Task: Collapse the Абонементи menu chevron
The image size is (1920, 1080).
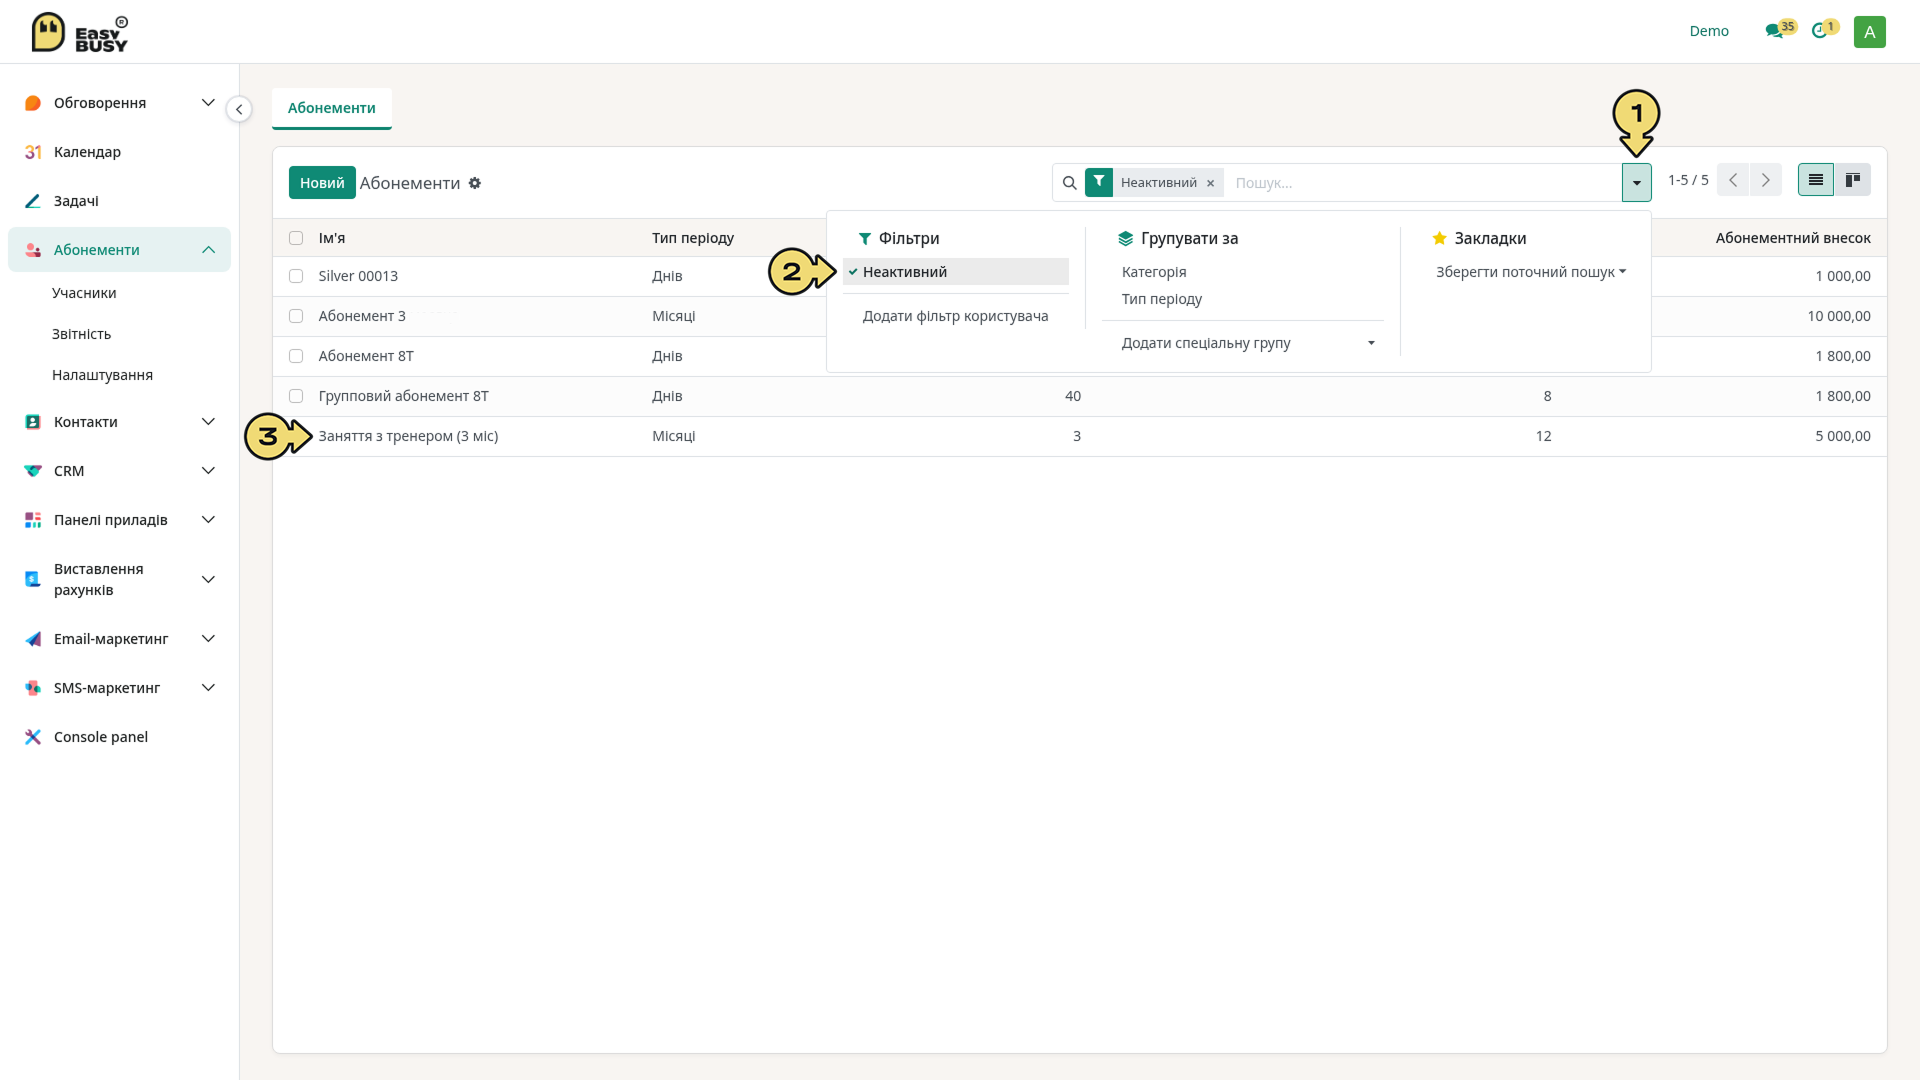Action: 208,250
